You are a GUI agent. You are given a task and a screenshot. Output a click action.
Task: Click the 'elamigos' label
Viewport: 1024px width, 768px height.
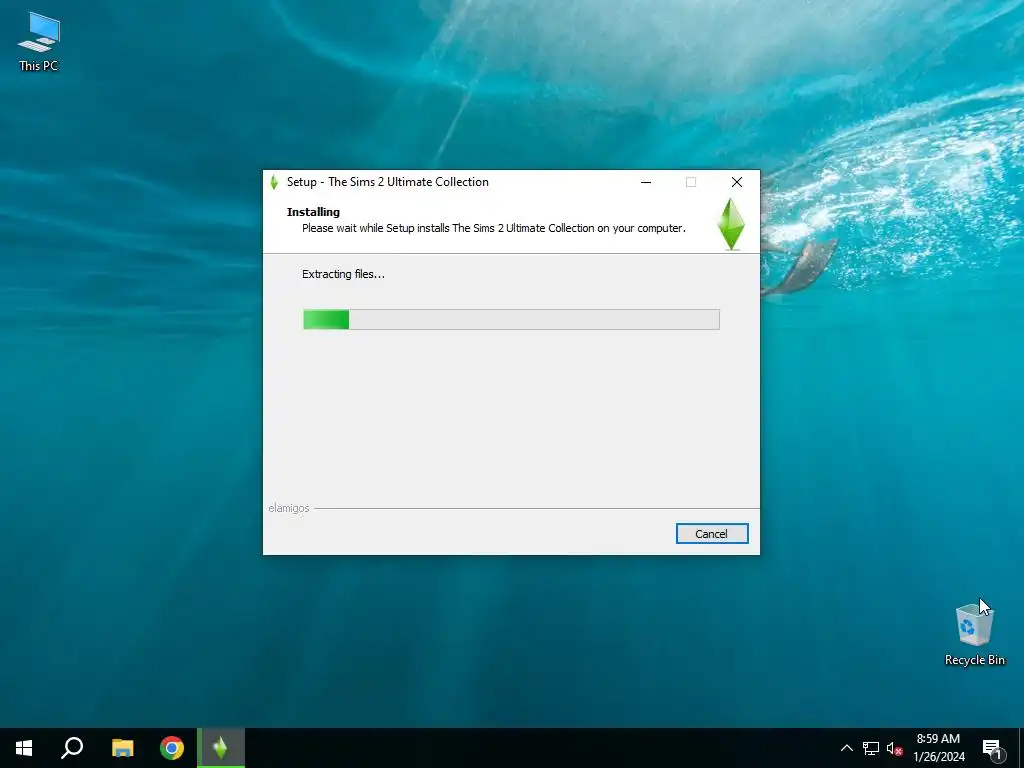[289, 508]
